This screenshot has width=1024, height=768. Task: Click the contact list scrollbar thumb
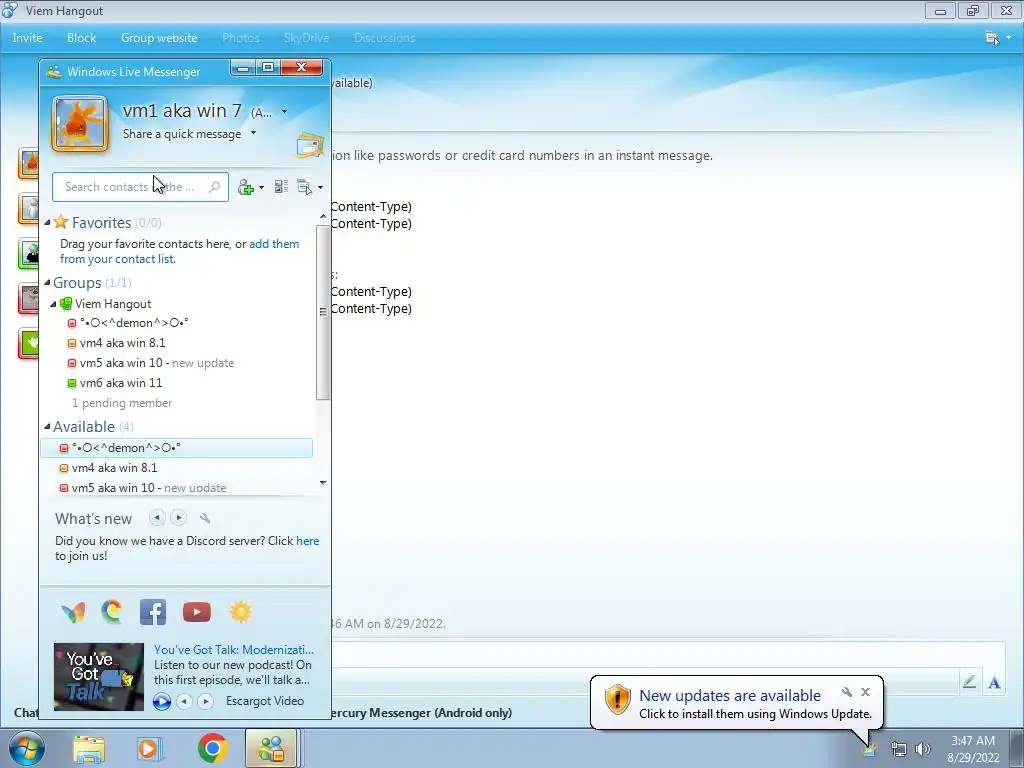click(323, 312)
